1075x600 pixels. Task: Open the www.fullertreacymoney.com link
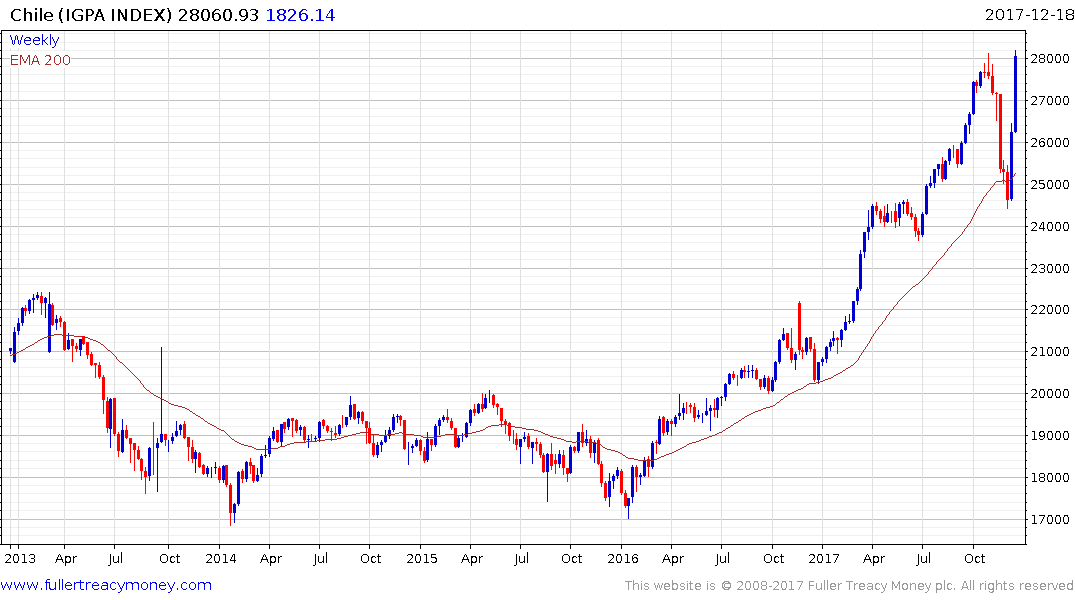pyautogui.click(x=106, y=585)
